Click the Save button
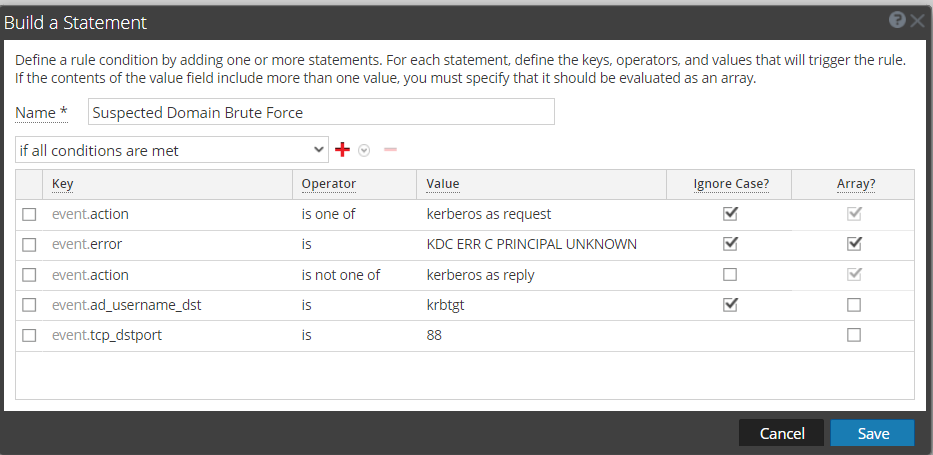Image resolution: width=933 pixels, height=455 pixels. coord(872,433)
